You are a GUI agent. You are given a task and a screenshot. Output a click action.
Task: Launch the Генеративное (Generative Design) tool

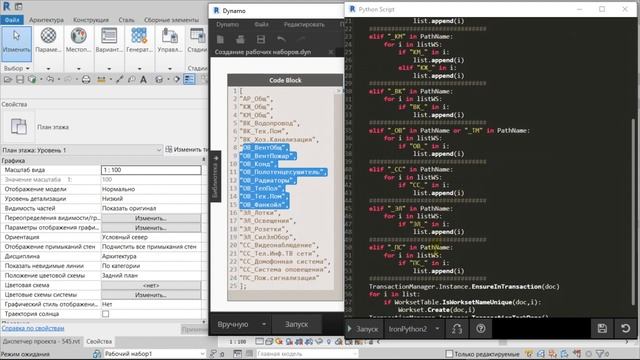pyautogui.click(x=139, y=41)
